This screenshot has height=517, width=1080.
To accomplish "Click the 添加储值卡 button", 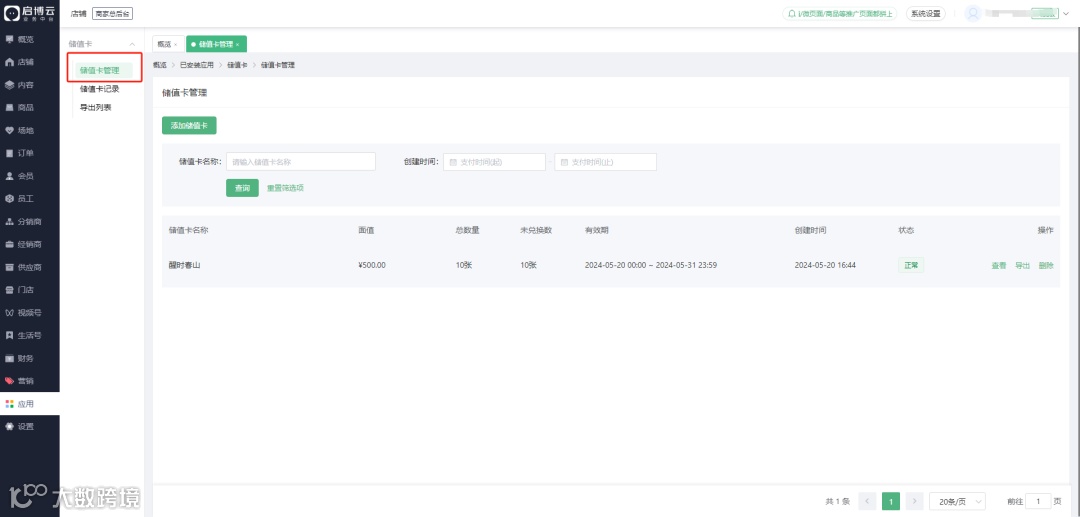I will pyautogui.click(x=189, y=125).
